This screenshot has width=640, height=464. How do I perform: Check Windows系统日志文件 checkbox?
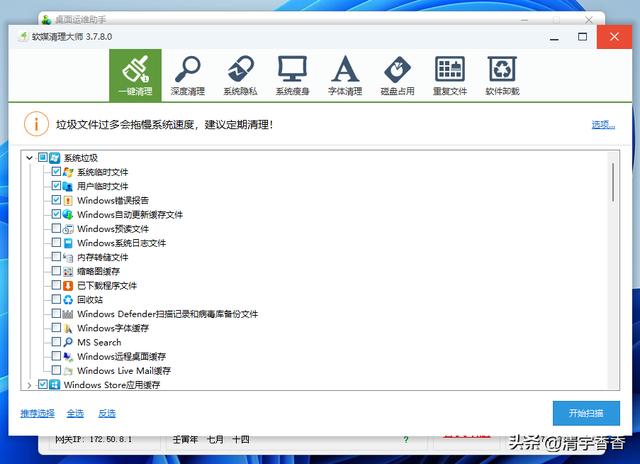click(x=56, y=242)
